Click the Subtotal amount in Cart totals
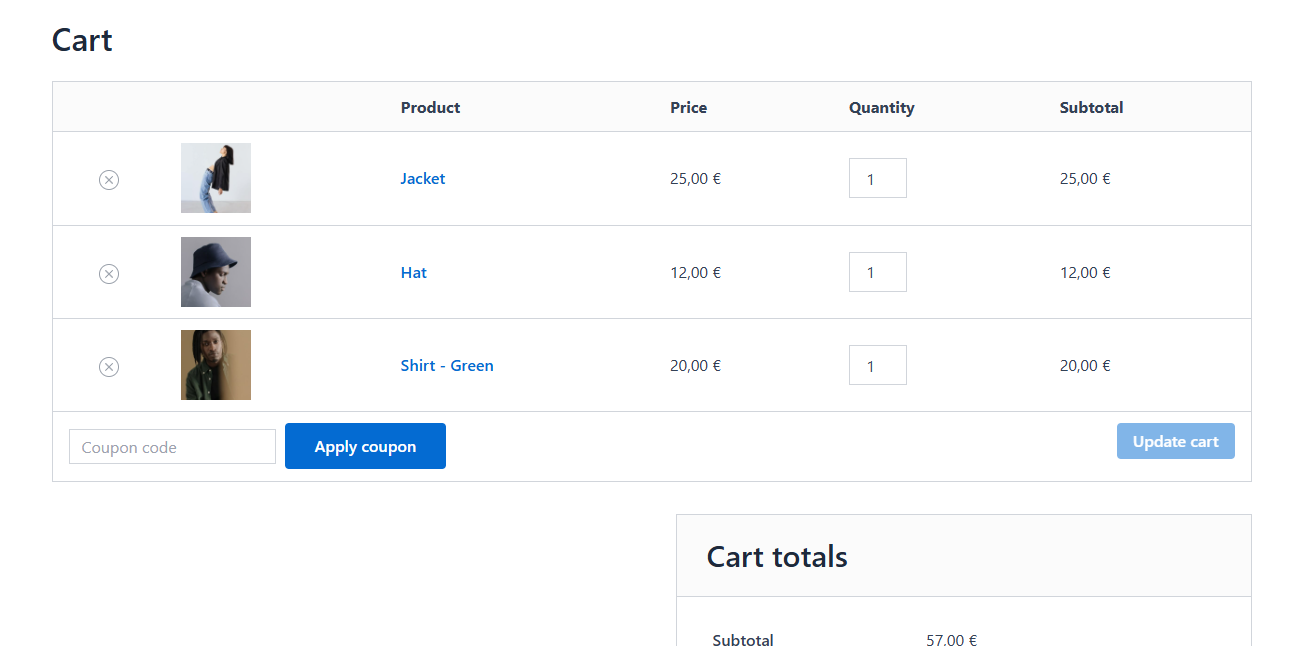Viewport: 1304px width, 646px height. click(951, 639)
